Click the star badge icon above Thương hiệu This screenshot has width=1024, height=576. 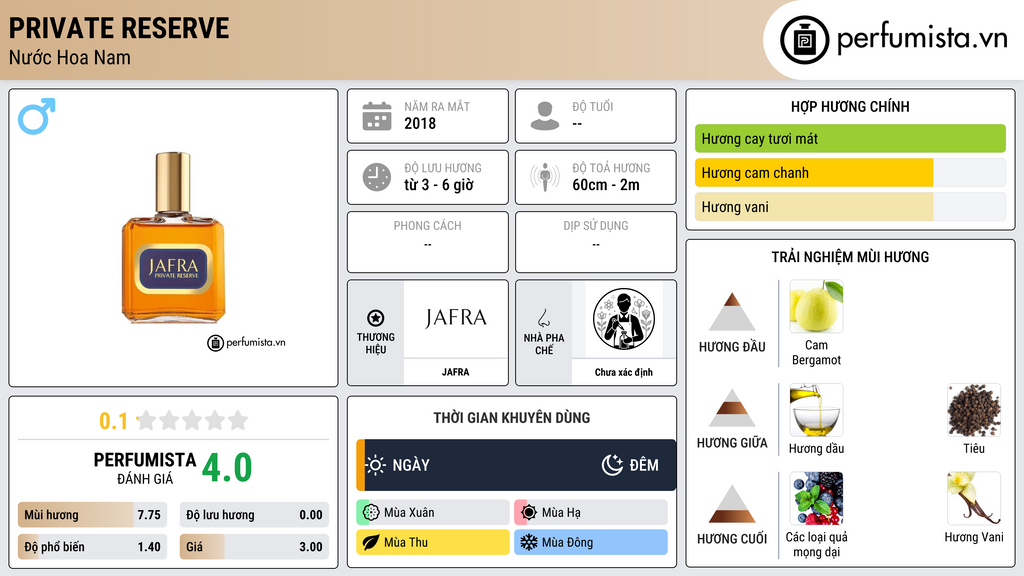tap(376, 318)
